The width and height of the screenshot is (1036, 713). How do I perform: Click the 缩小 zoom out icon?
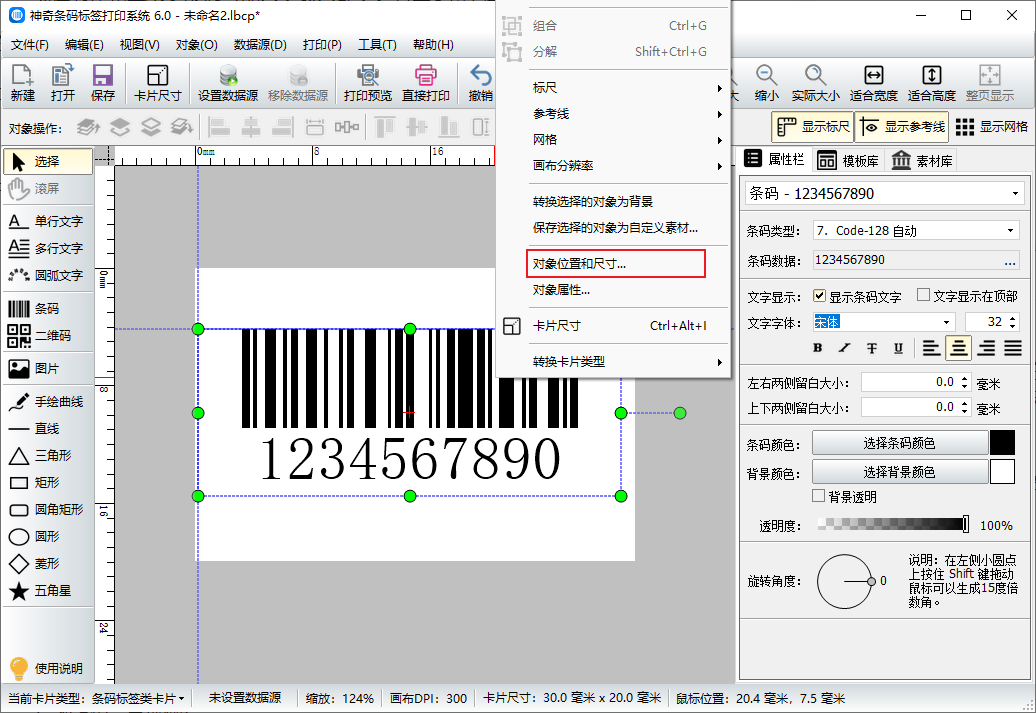(766, 83)
